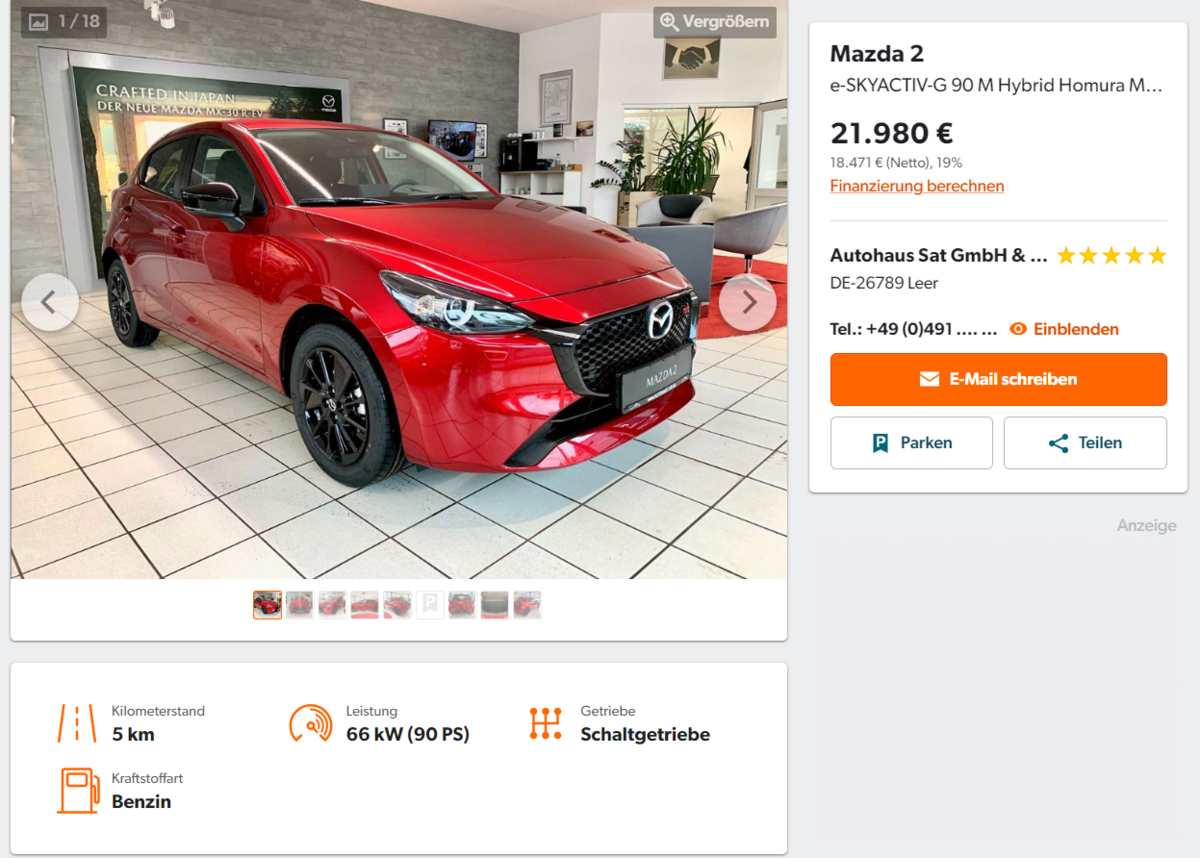This screenshot has height=858, width=1200.
Task: Open Autohaus Sat GmbH dealer name
Action: click(x=939, y=255)
